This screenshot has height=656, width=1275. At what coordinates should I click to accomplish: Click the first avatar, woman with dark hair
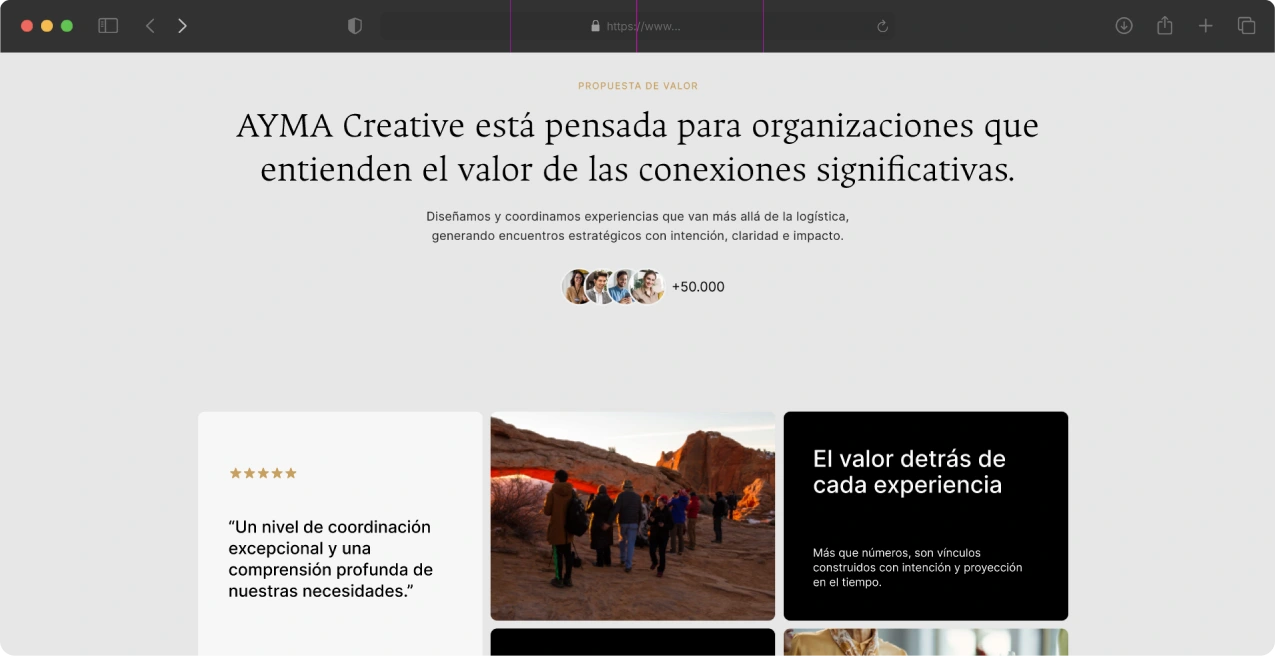(578, 287)
